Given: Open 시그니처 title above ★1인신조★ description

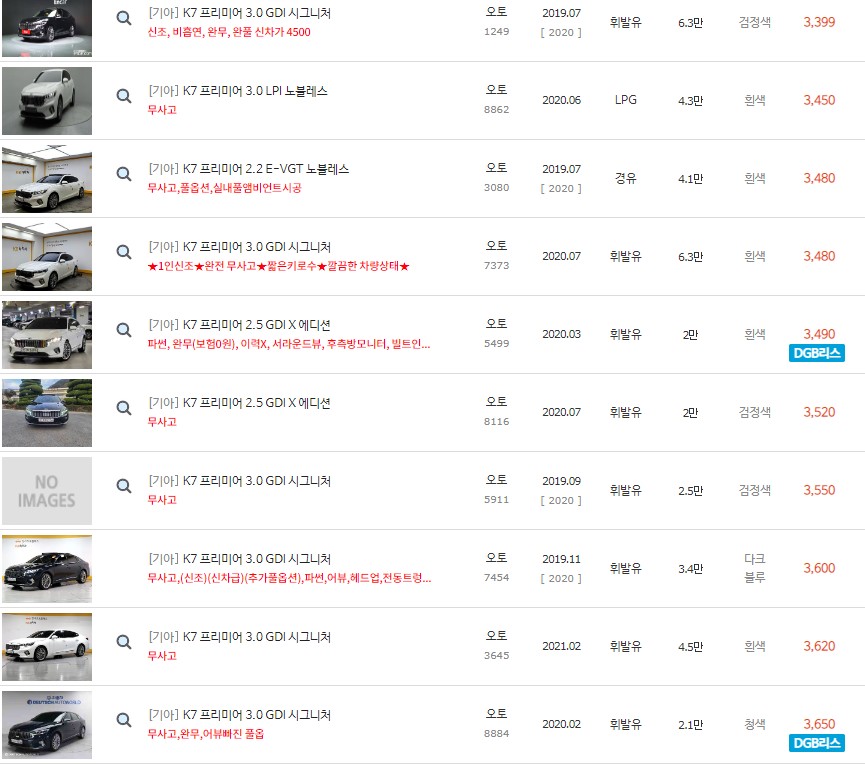Looking at the screenshot, I should pyautogui.click(x=239, y=247).
